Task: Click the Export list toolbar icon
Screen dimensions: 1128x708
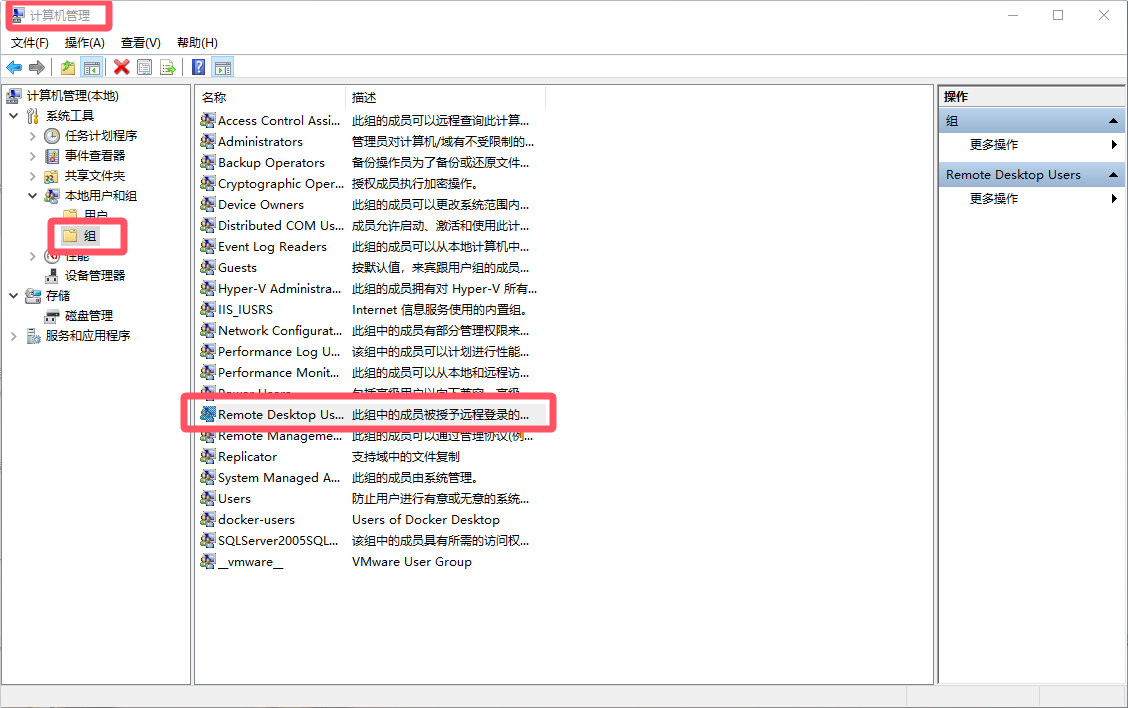Action: point(168,68)
